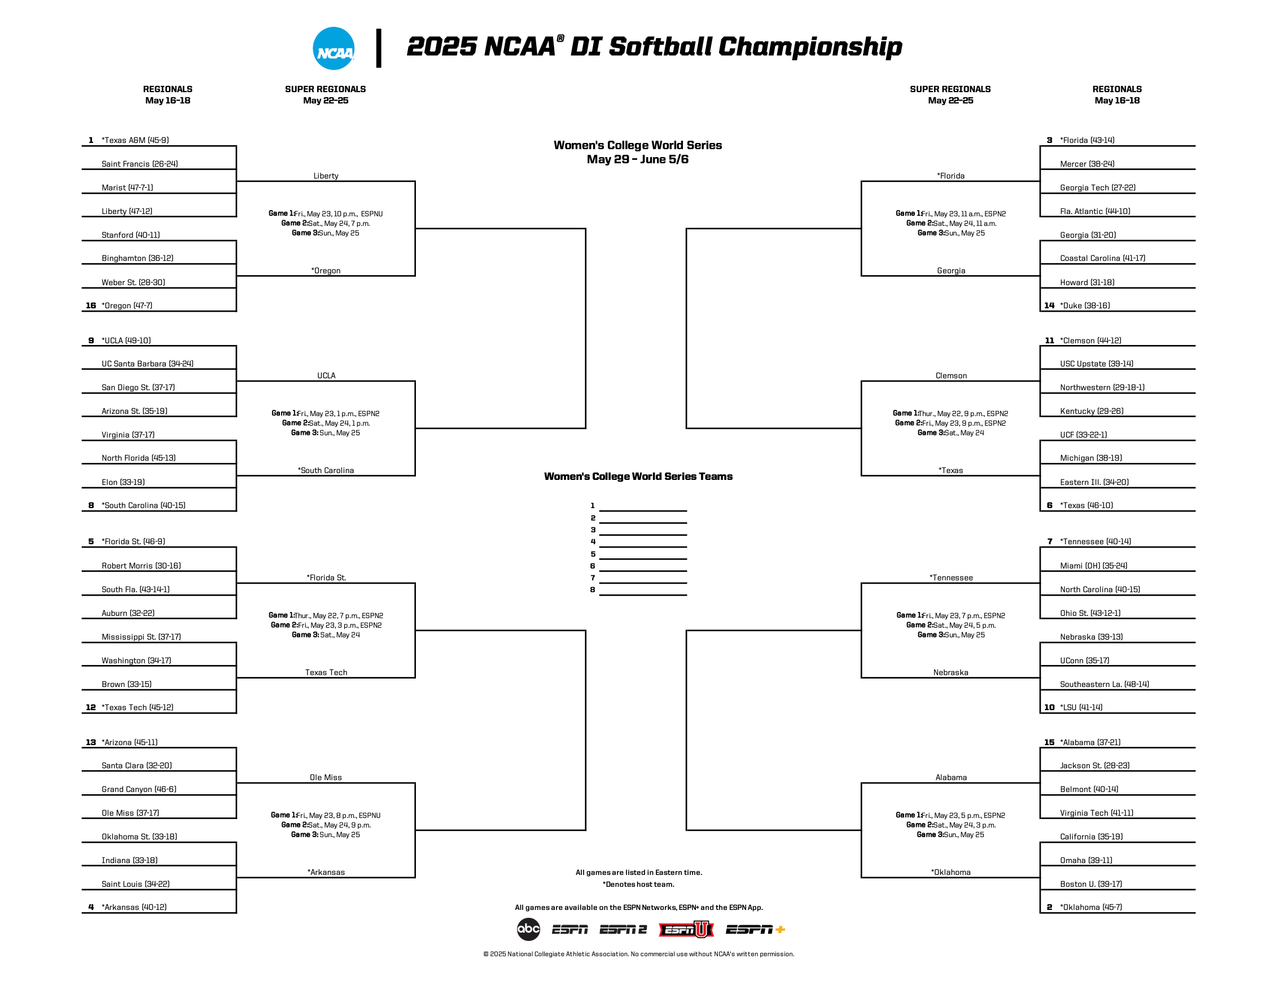Click Women's College World Series May 29 heading
This screenshot has width=1280, height=988.
pos(638,152)
